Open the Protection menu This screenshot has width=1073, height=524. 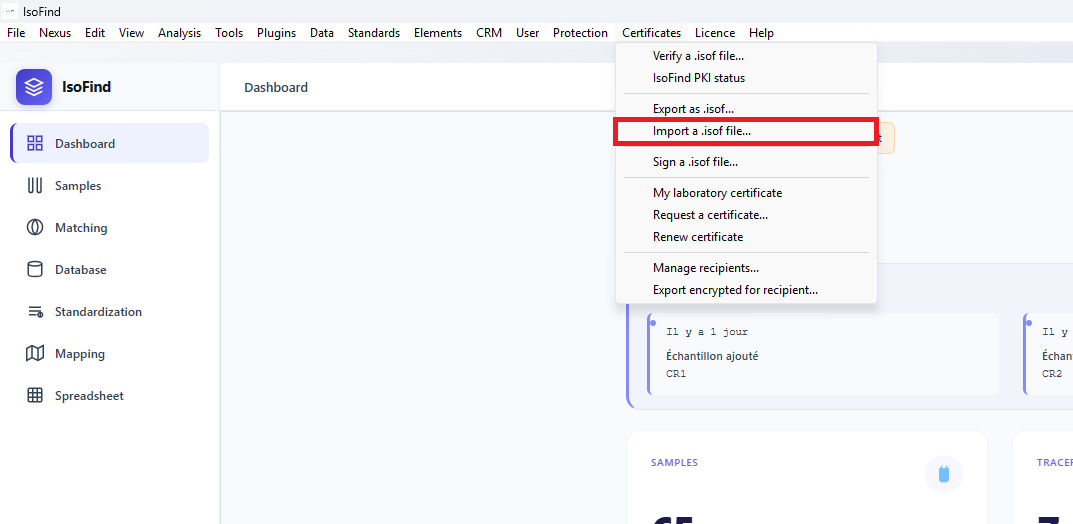580,33
